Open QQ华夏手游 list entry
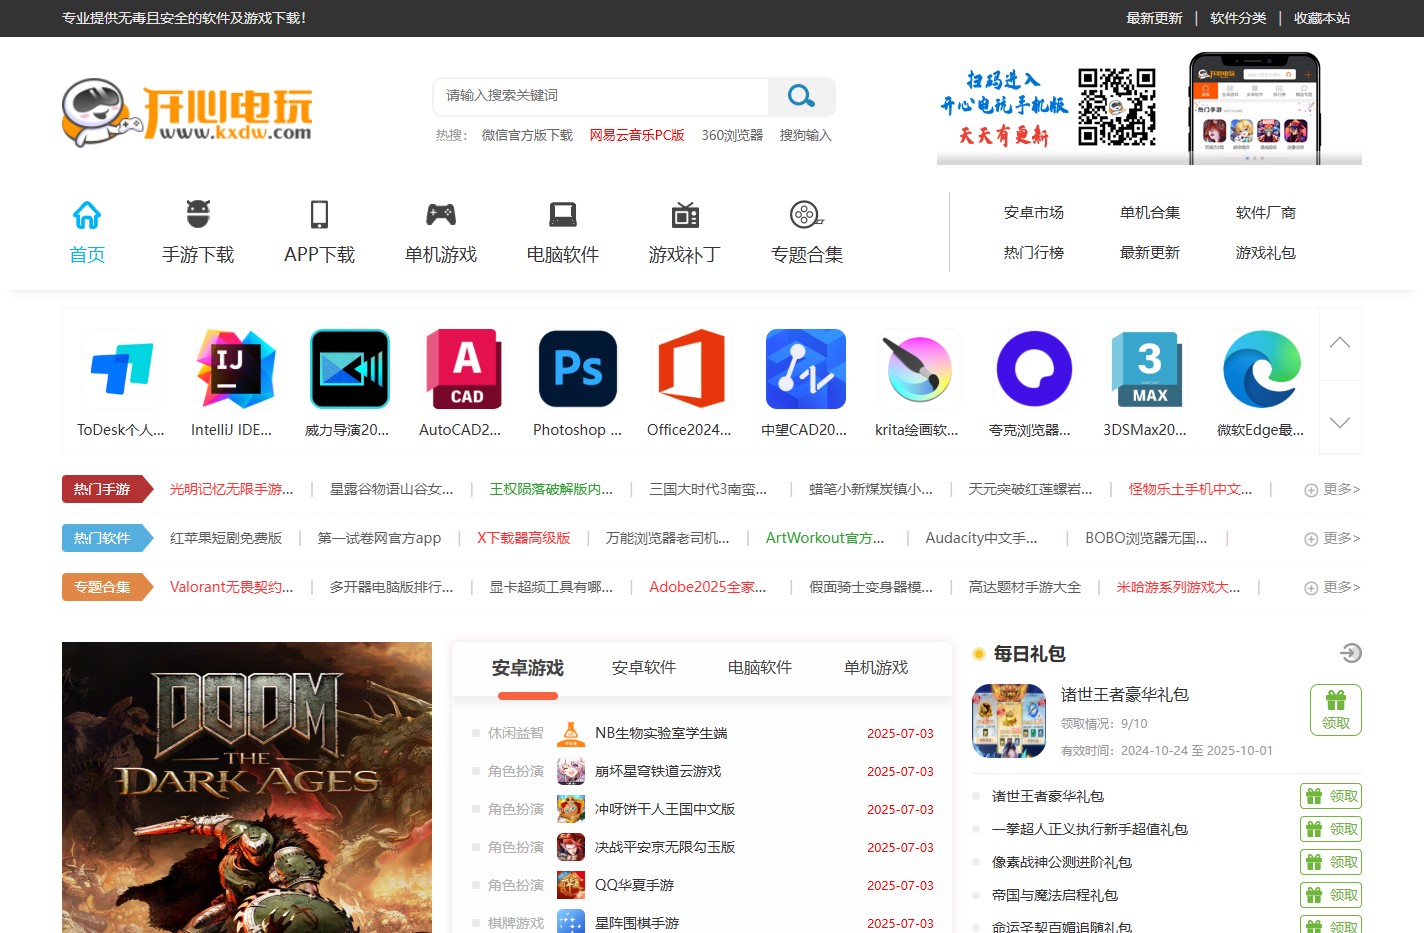The height and width of the screenshot is (933, 1424). (x=634, y=885)
